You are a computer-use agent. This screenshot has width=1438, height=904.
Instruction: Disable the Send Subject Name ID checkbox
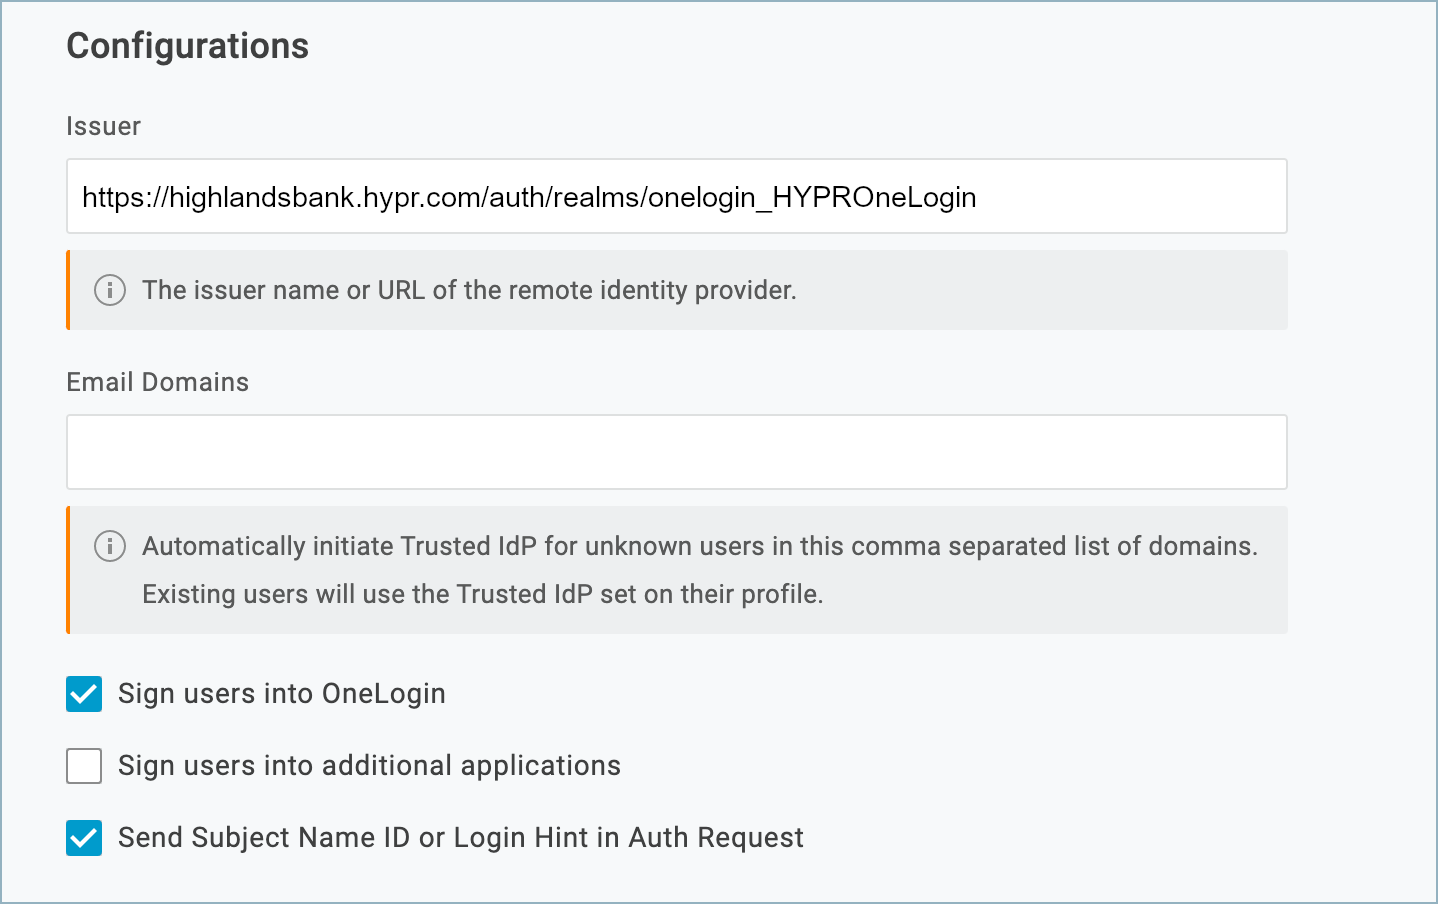pos(84,838)
